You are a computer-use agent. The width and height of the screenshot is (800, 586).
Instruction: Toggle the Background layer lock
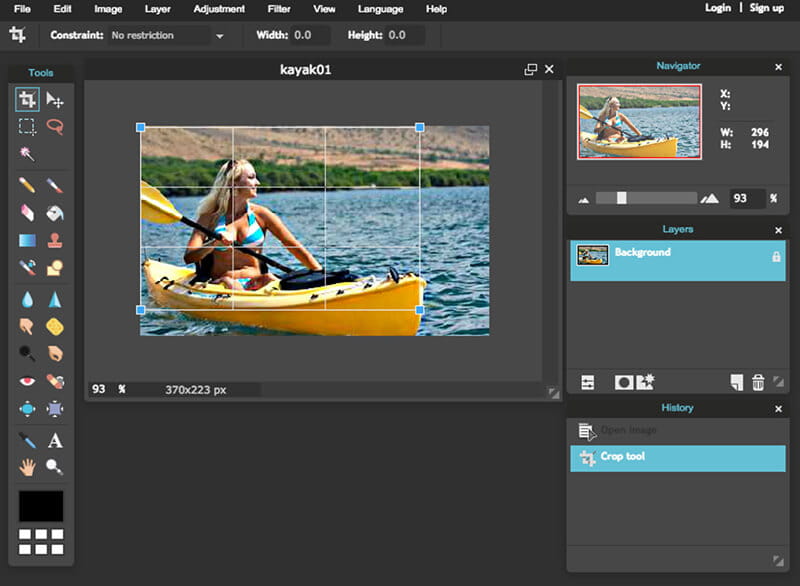point(776,257)
